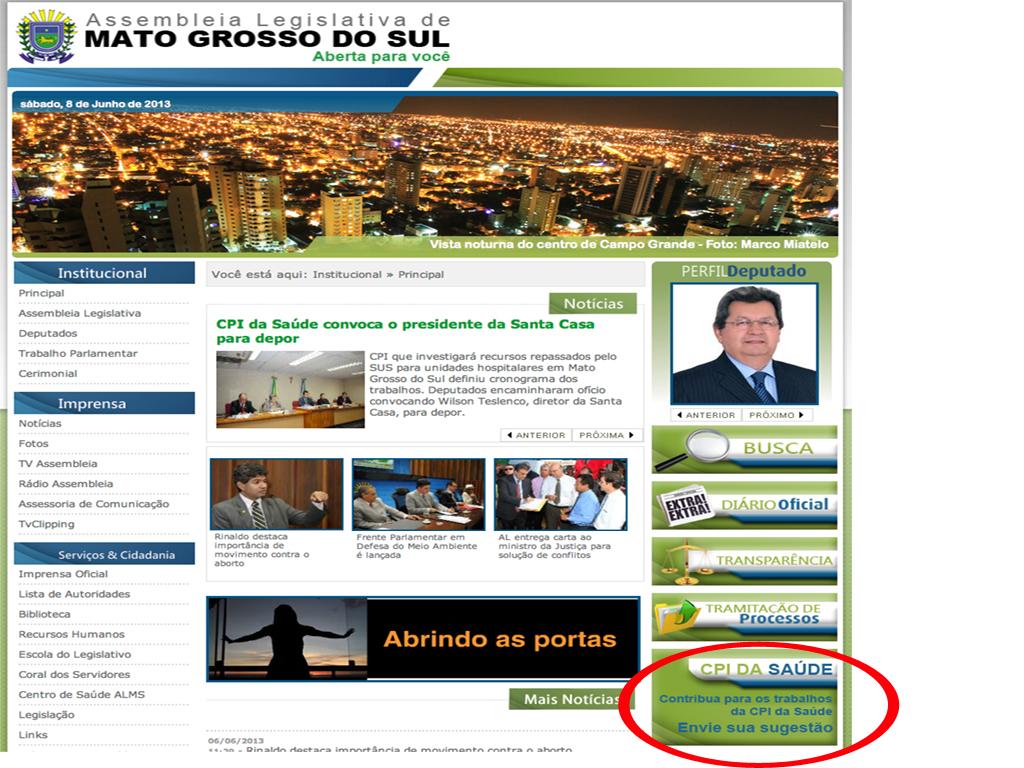Click the Assembleia coat of arms logo
This screenshot has height=768, width=1024.
coord(45,35)
